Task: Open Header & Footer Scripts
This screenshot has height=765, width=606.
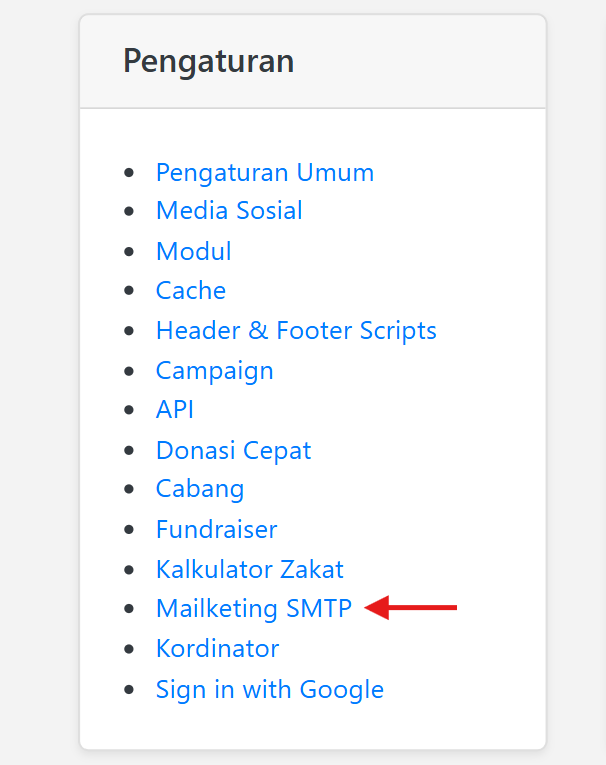Action: pos(296,330)
